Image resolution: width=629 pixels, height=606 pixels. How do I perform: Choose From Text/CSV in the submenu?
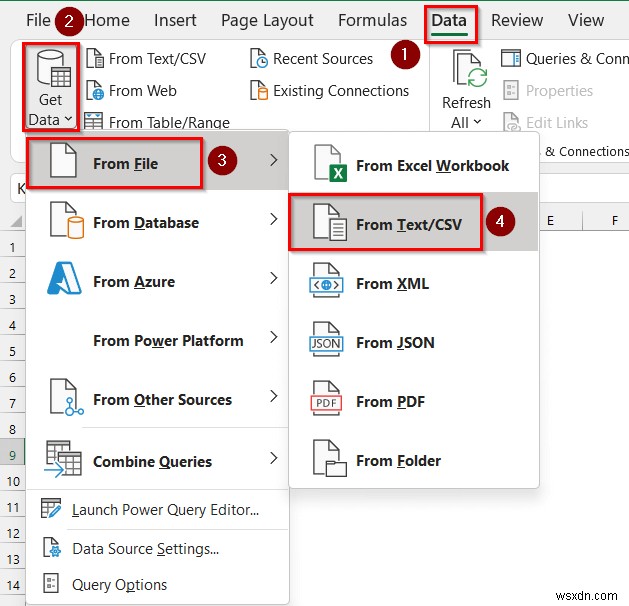(x=414, y=221)
